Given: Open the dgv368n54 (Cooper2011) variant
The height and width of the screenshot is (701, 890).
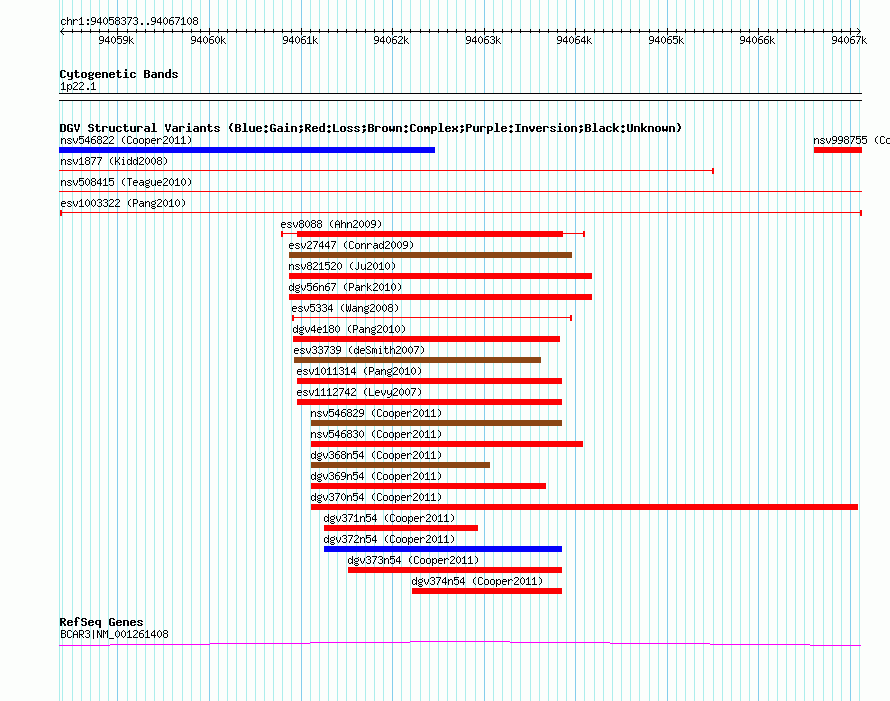Looking at the screenshot, I should (x=376, y=455).
